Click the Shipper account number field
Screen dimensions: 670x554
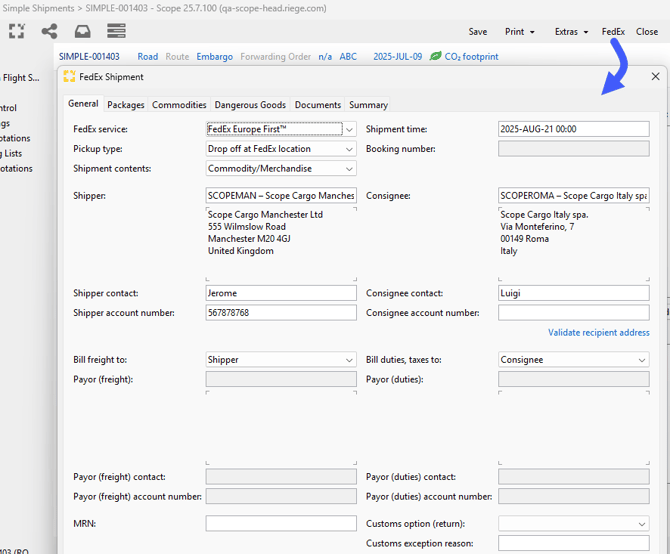(x=281, y=313)
